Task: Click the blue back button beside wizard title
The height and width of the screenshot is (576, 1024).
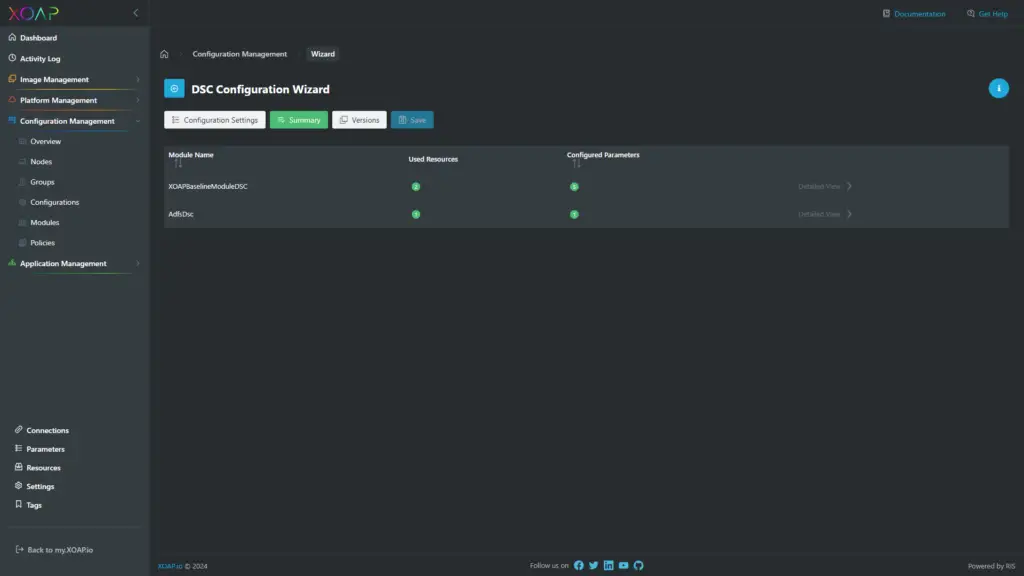Action: pyautogui.click(x=174, y=89)
